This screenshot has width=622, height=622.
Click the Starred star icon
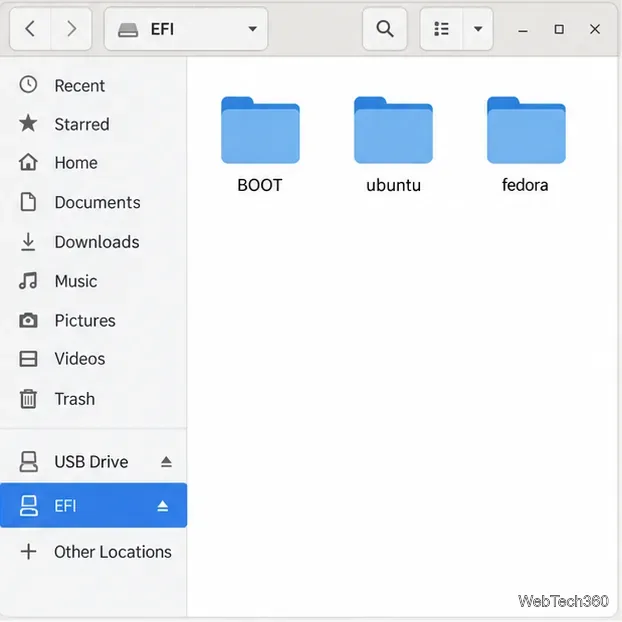pyautogui.click(x=28, y=123)
